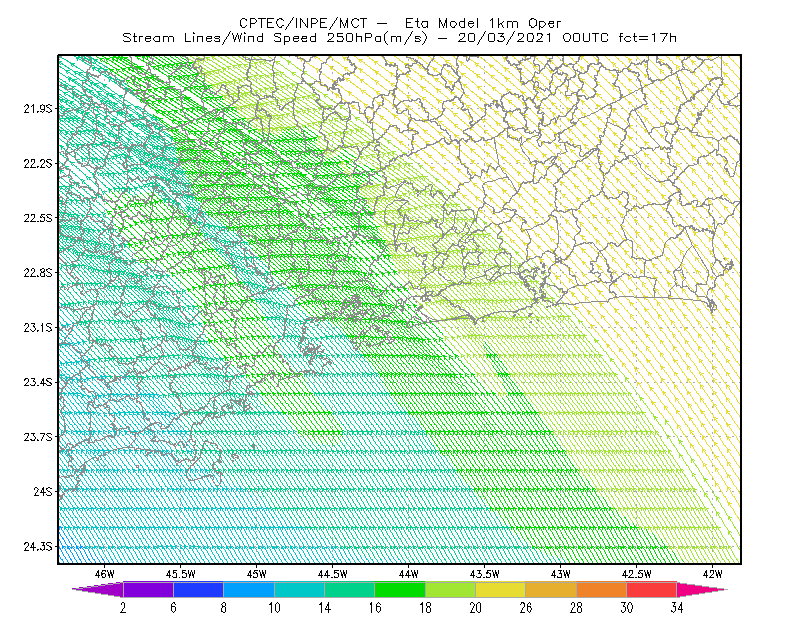This screenshot has height=618, width=800.
Task: Click the 46W longitude axis label
Action: click(x=105, y=574)
